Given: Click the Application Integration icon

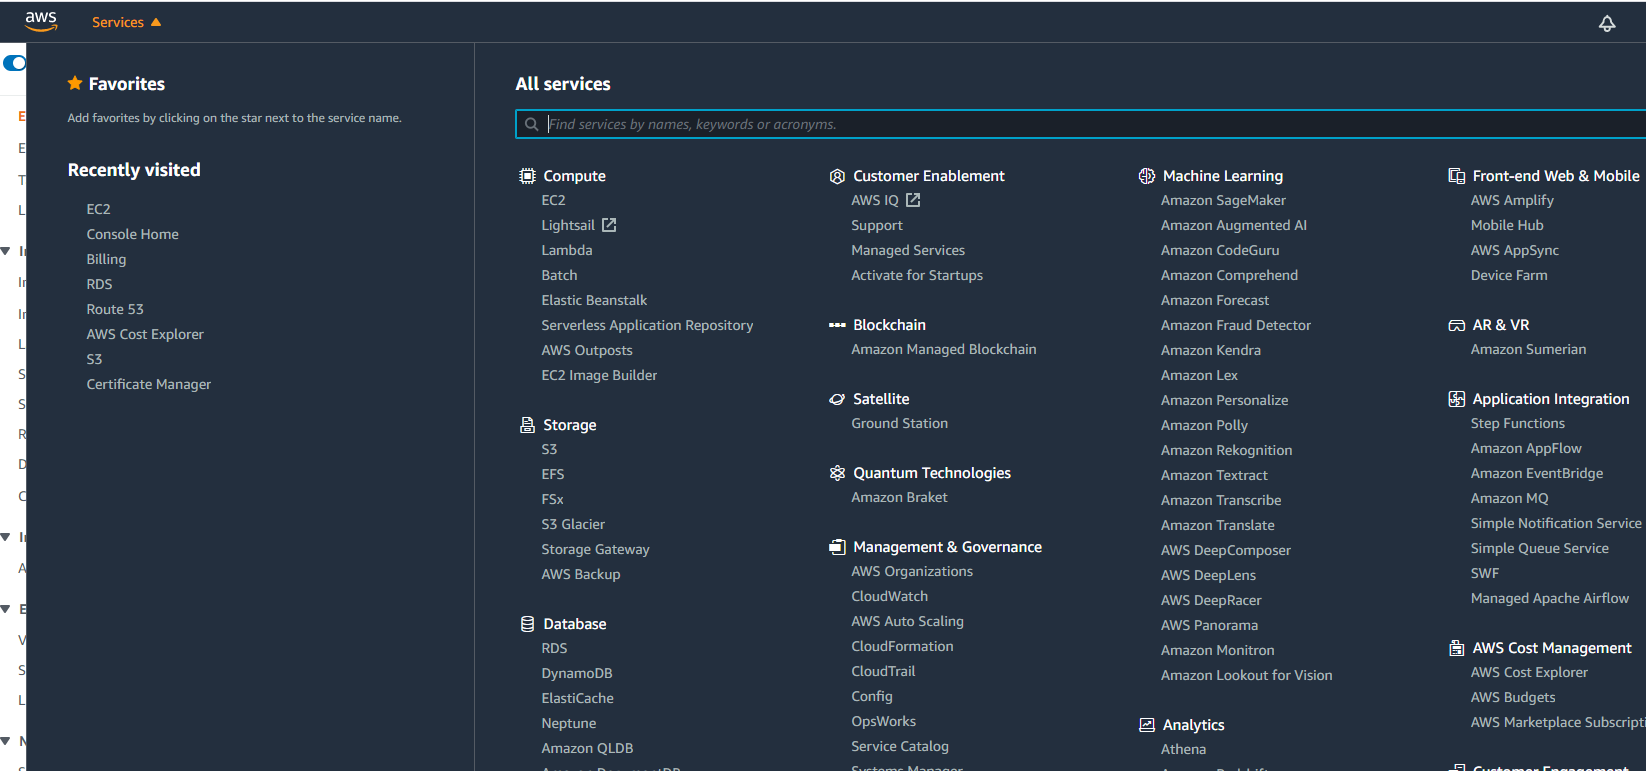Looking at the screenshot, I should 1457,399.
